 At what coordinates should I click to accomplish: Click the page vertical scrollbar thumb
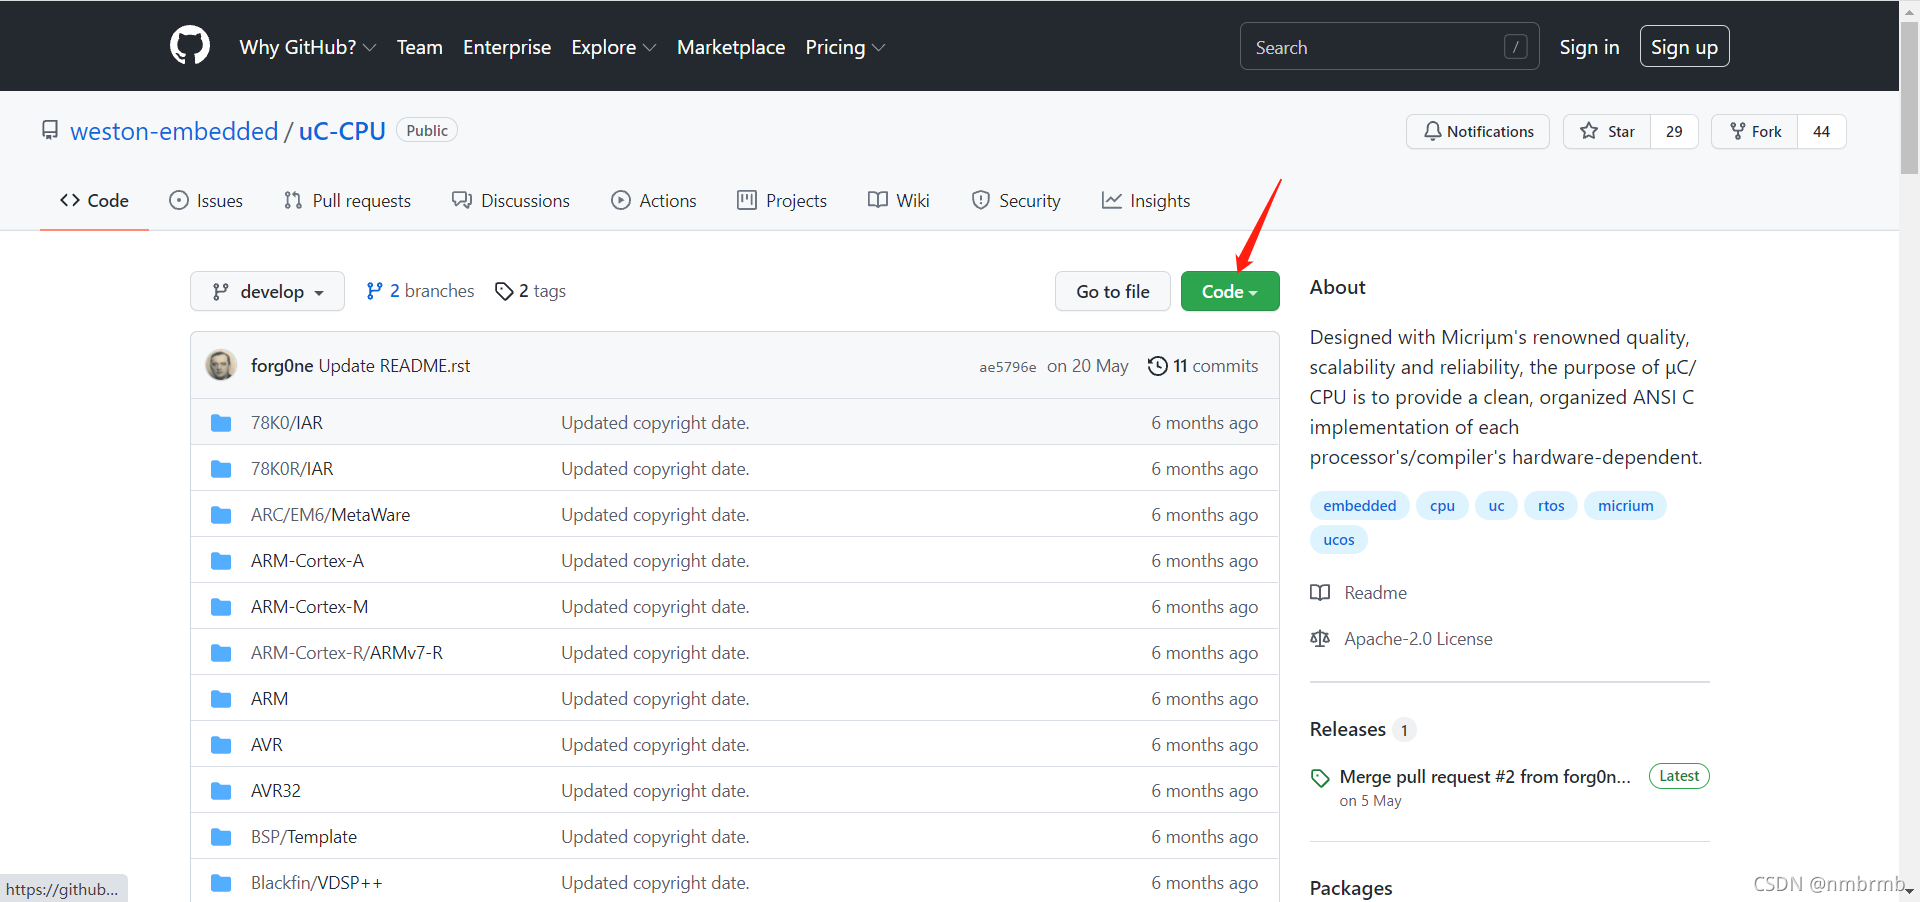tap(1909, 98)
